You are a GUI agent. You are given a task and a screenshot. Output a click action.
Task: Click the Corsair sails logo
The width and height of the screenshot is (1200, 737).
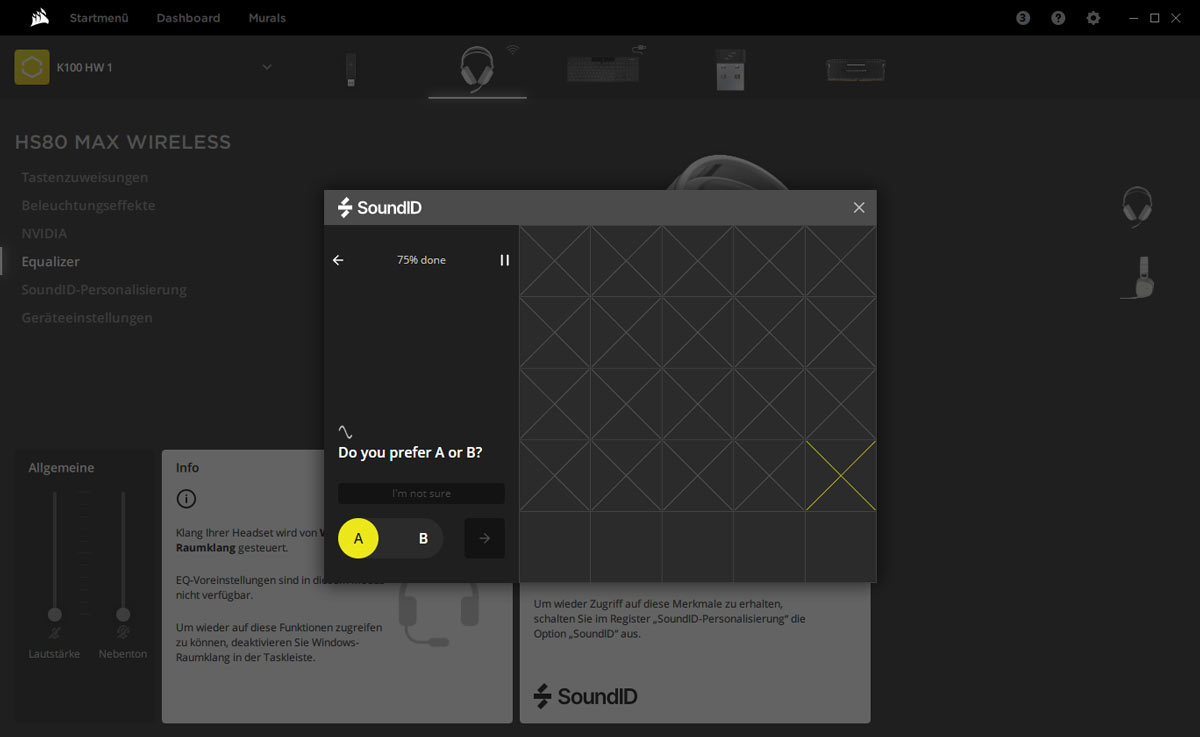[38, 18]
